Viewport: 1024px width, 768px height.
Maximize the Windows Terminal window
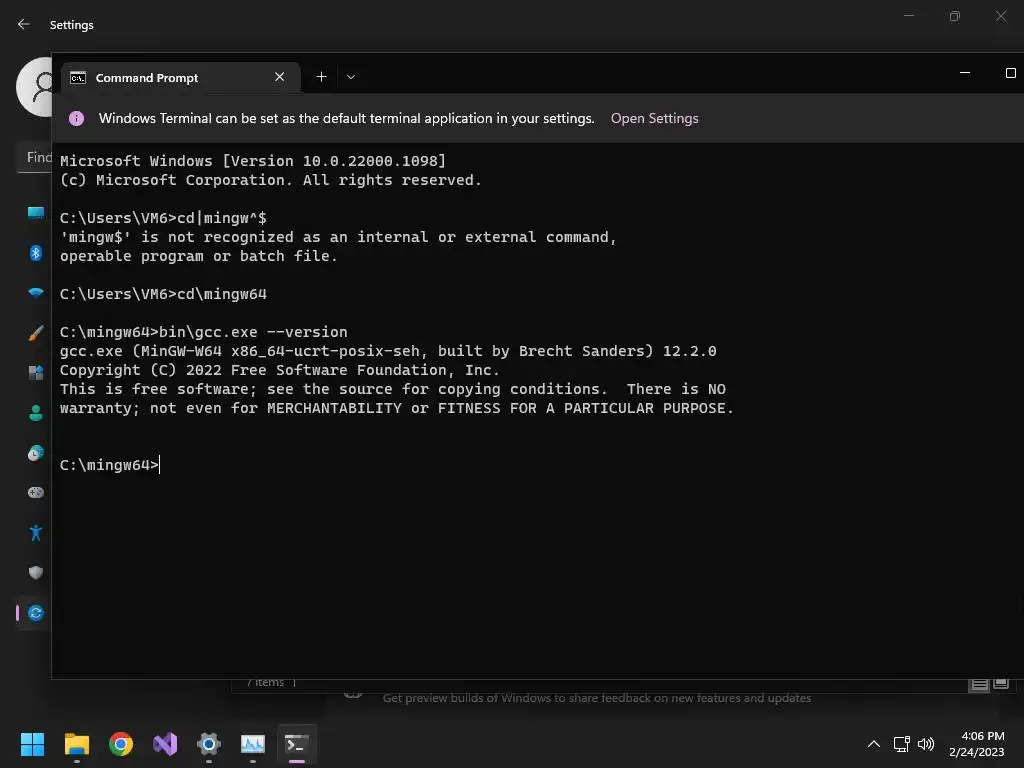coord(1010,73)
